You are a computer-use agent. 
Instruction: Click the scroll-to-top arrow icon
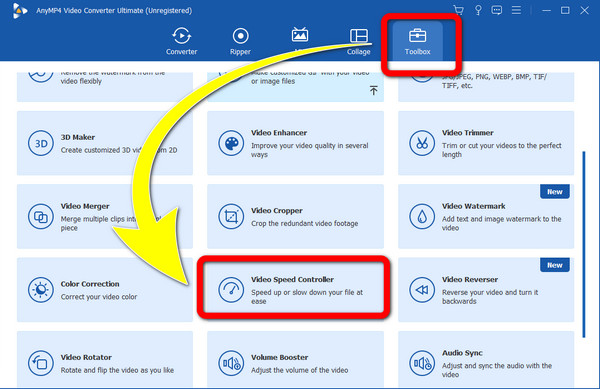coord(373,90)
